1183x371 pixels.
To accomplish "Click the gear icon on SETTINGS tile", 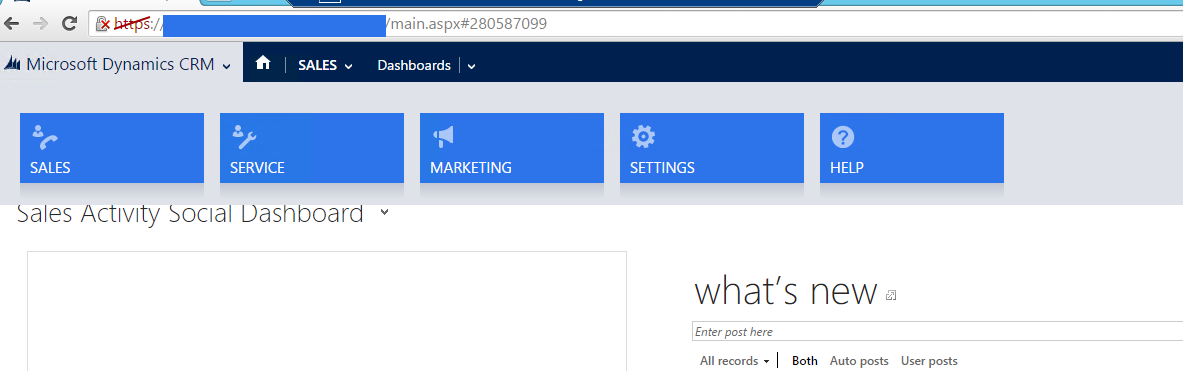I will click(644, 136).
